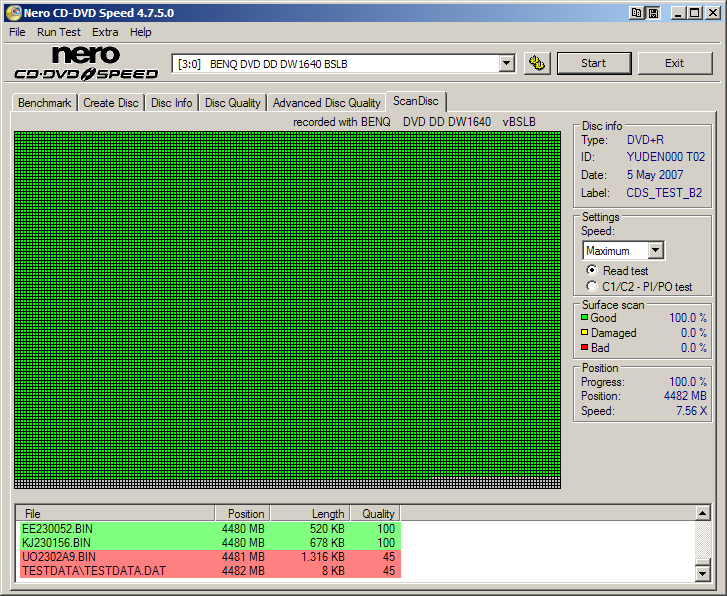Click the Length column header
727x596 pixels.
[x=310, y=513]
